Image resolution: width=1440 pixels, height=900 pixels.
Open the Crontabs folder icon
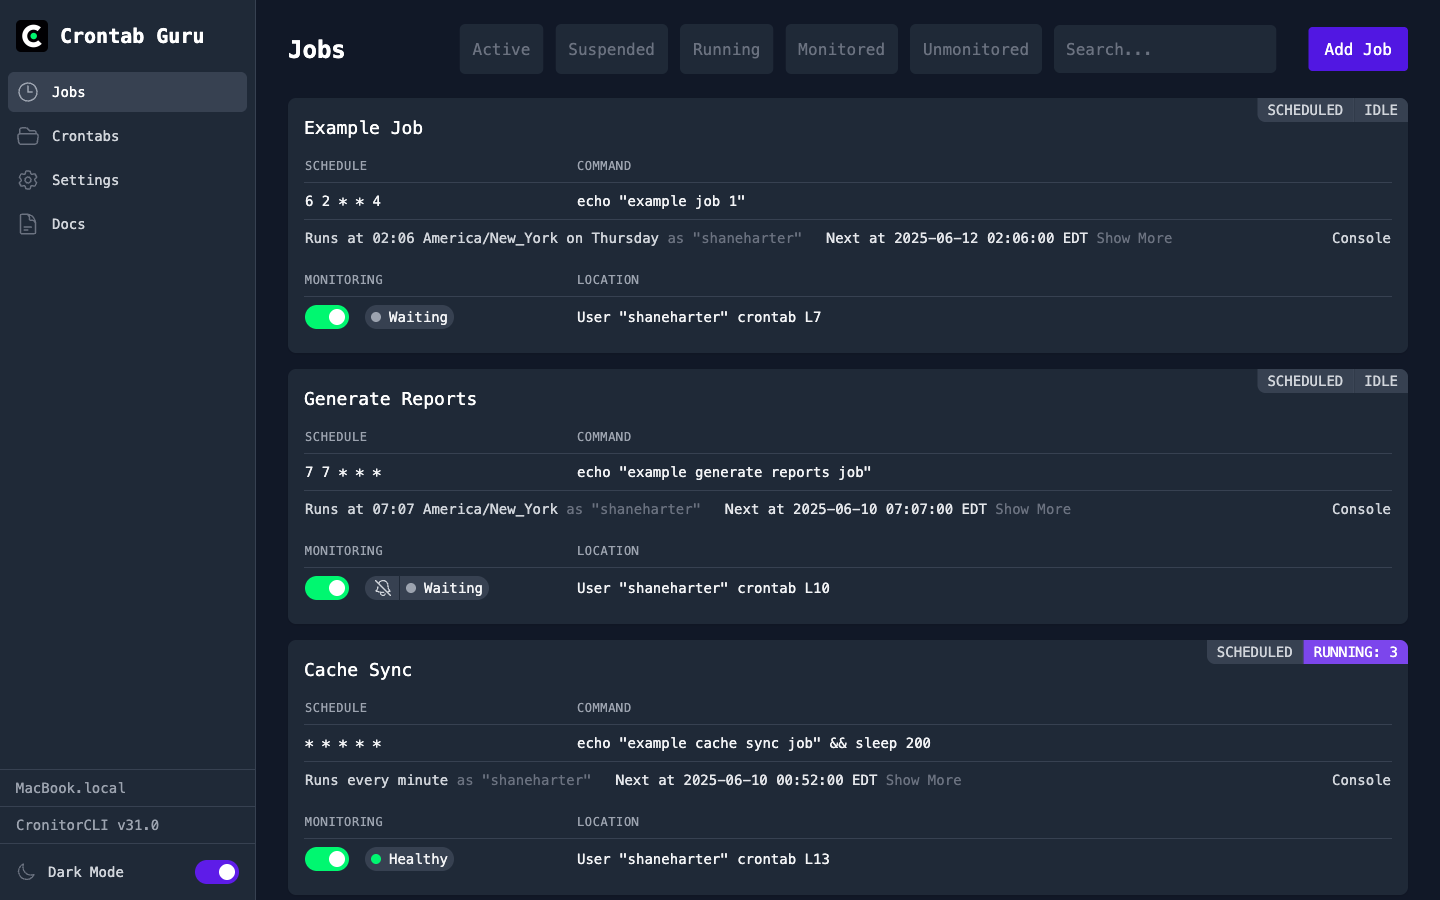pyautogui.click(x=29, y=136)
